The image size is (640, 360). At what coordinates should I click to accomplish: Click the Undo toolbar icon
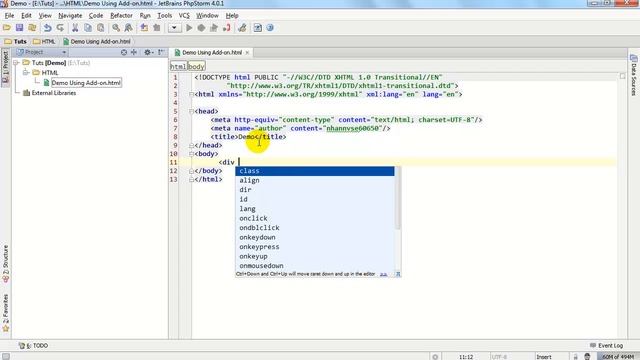[47, 28]
